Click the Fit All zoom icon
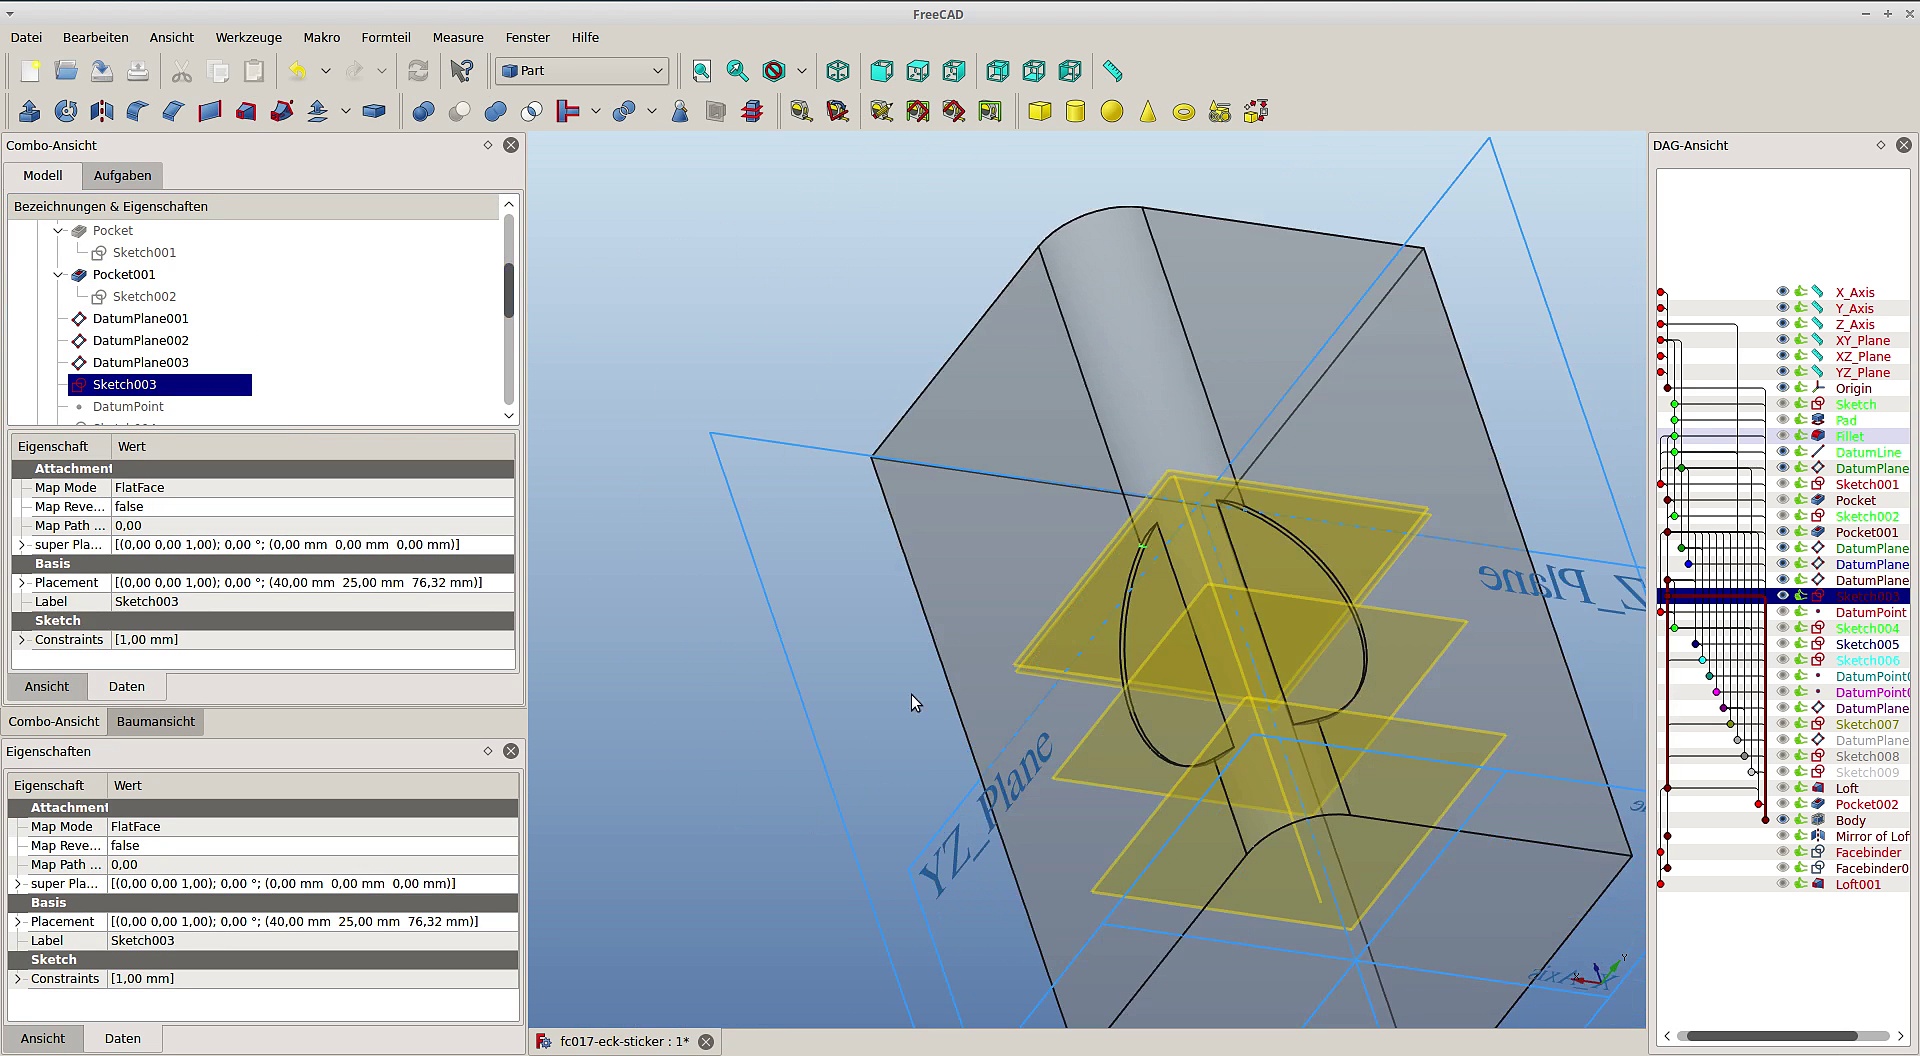Viewport: 1920px width, 1056px height. [x=702, y=71]
